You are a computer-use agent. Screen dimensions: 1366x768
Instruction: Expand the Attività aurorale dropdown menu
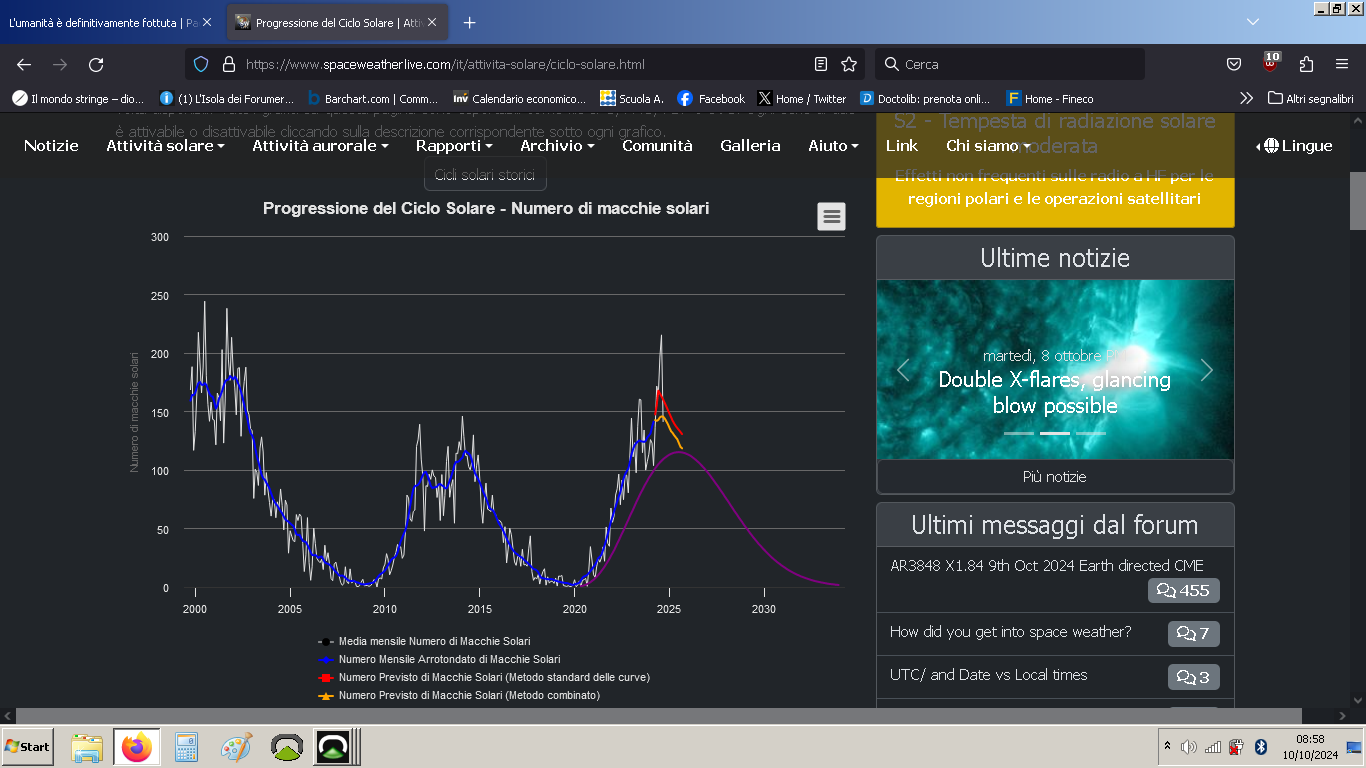(x=320, y=145)
